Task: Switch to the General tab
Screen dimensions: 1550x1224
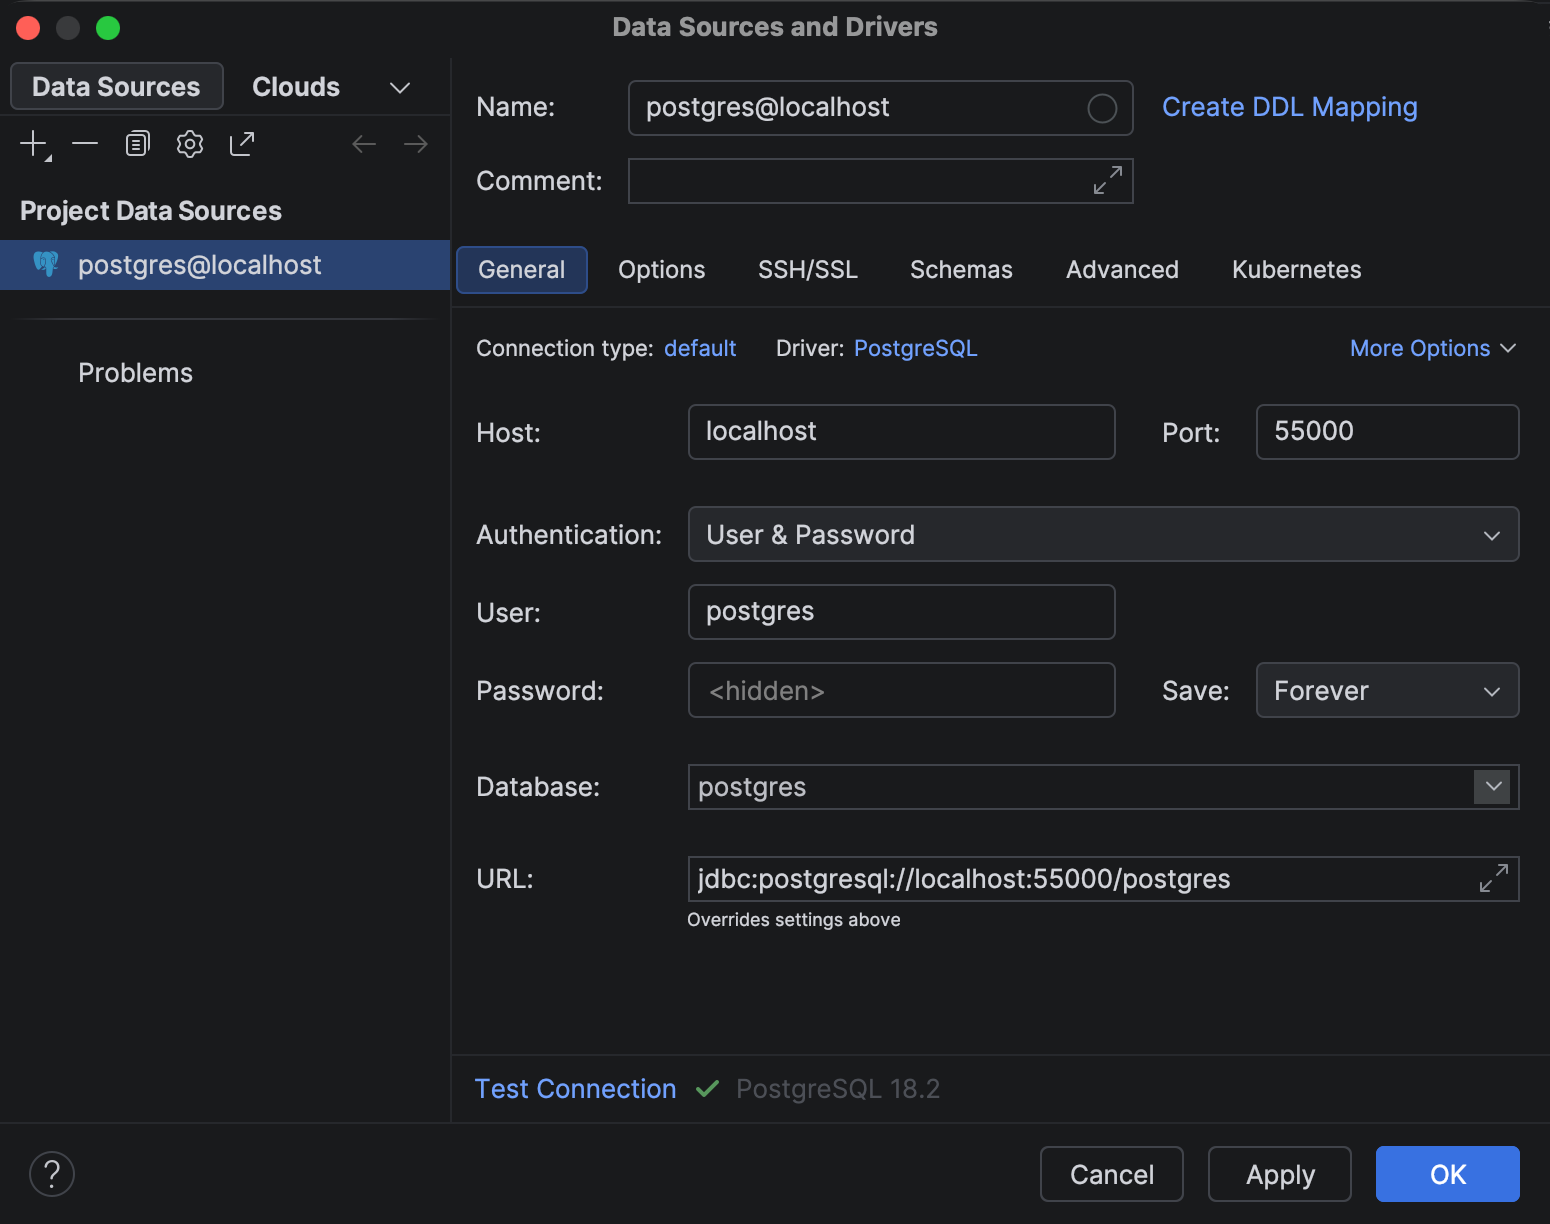Action: [x=521, y=270]
